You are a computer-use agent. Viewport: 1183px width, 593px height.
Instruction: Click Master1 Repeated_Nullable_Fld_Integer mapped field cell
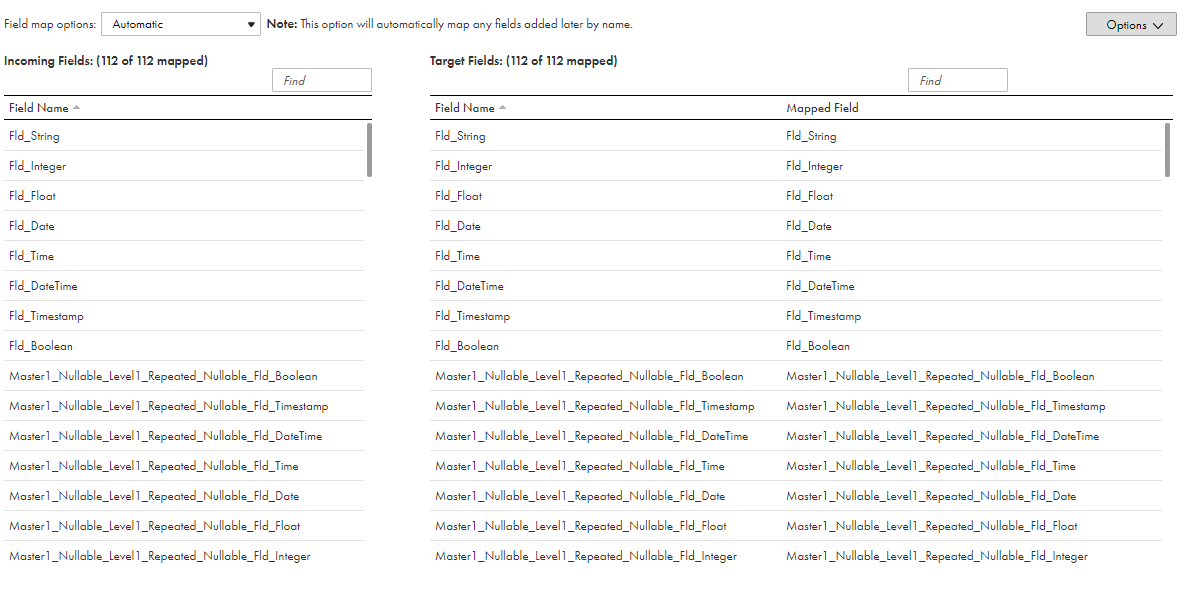pyautogui.click(x=936, y=556)
